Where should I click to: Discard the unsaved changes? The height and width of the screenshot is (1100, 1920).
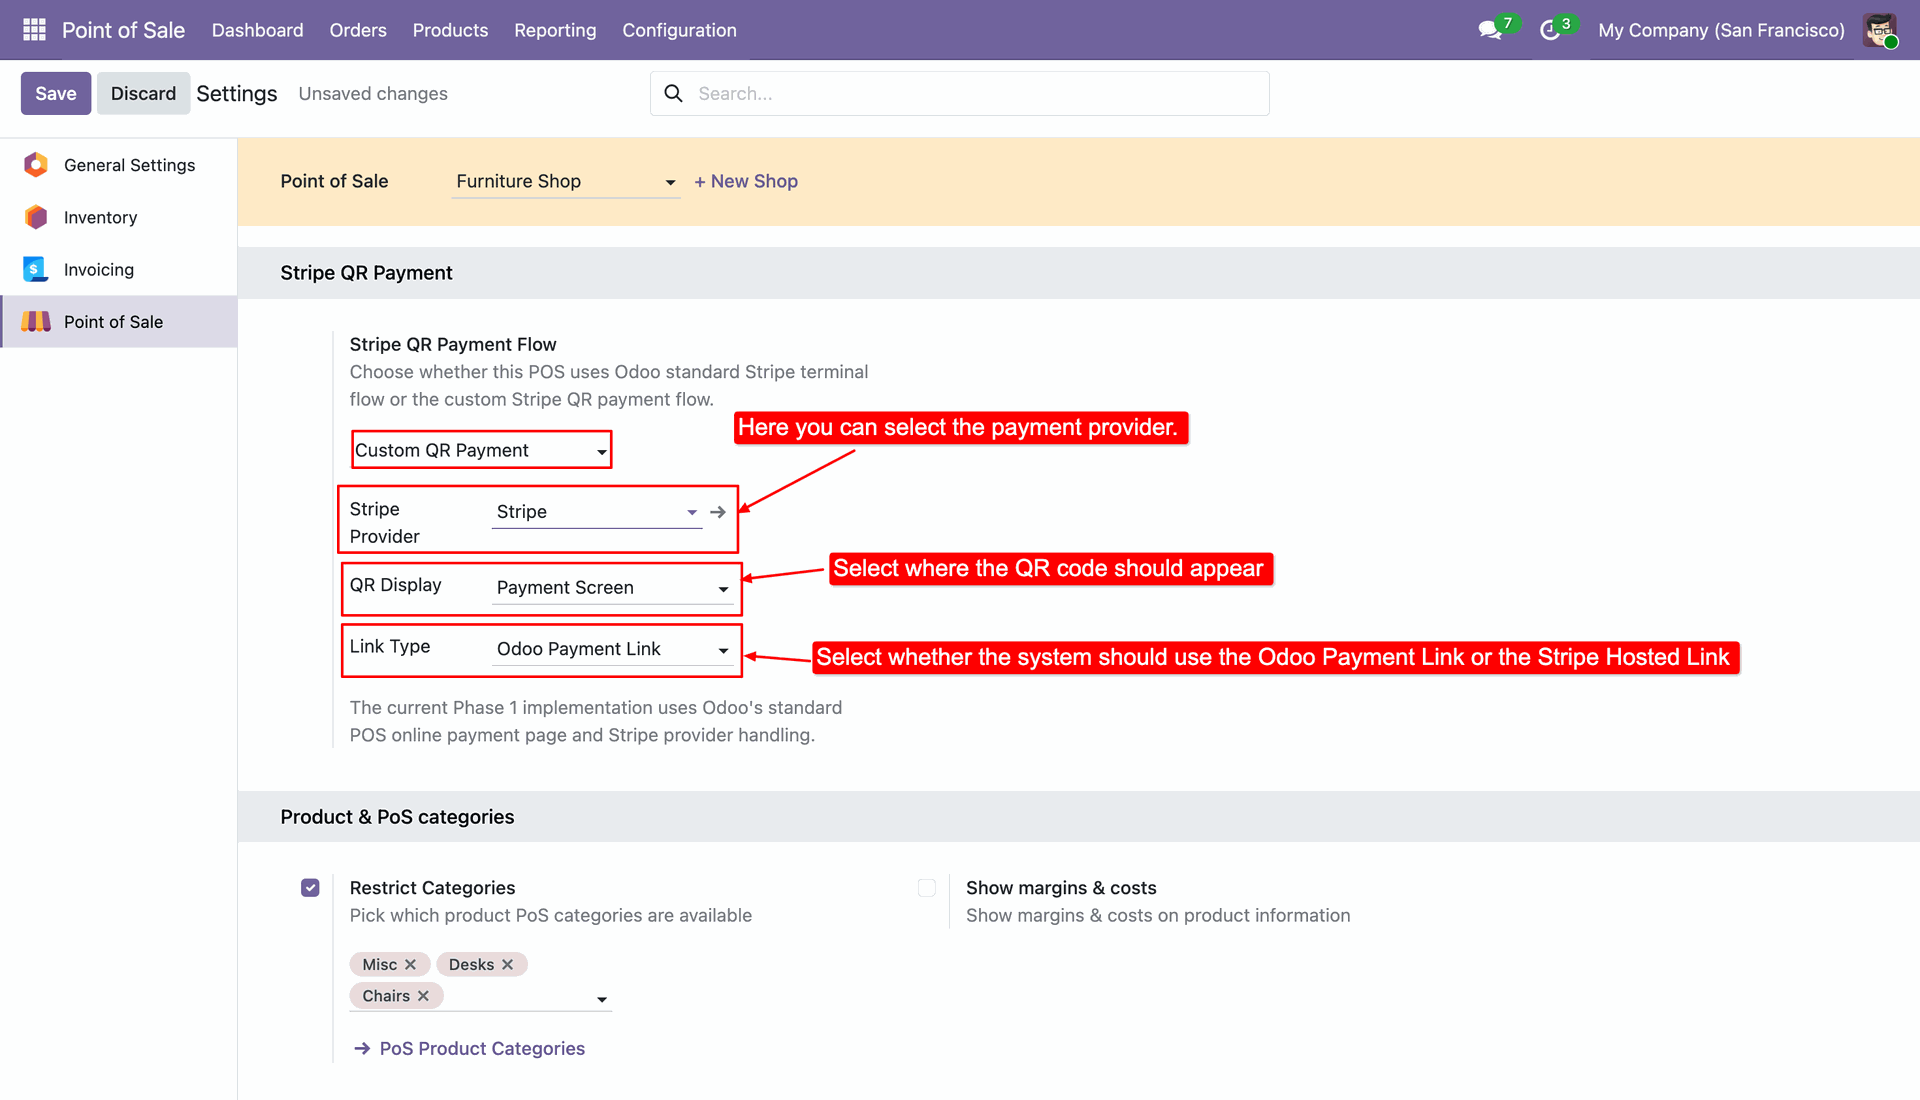pos(143,93)
